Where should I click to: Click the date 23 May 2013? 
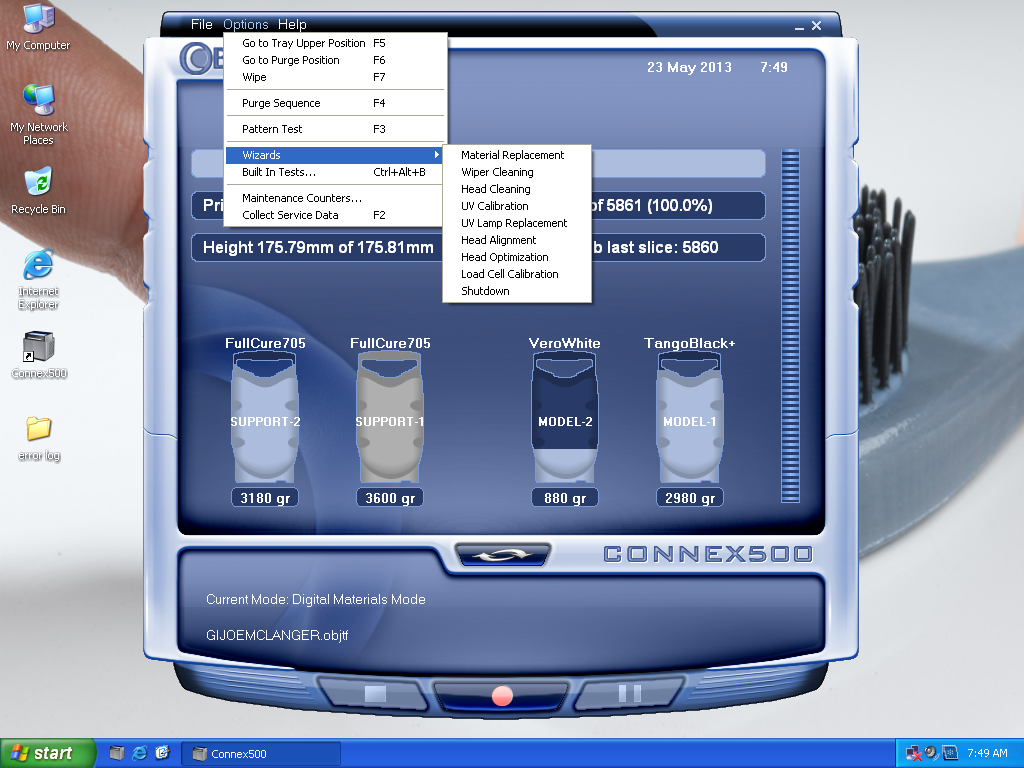[689, 67]
